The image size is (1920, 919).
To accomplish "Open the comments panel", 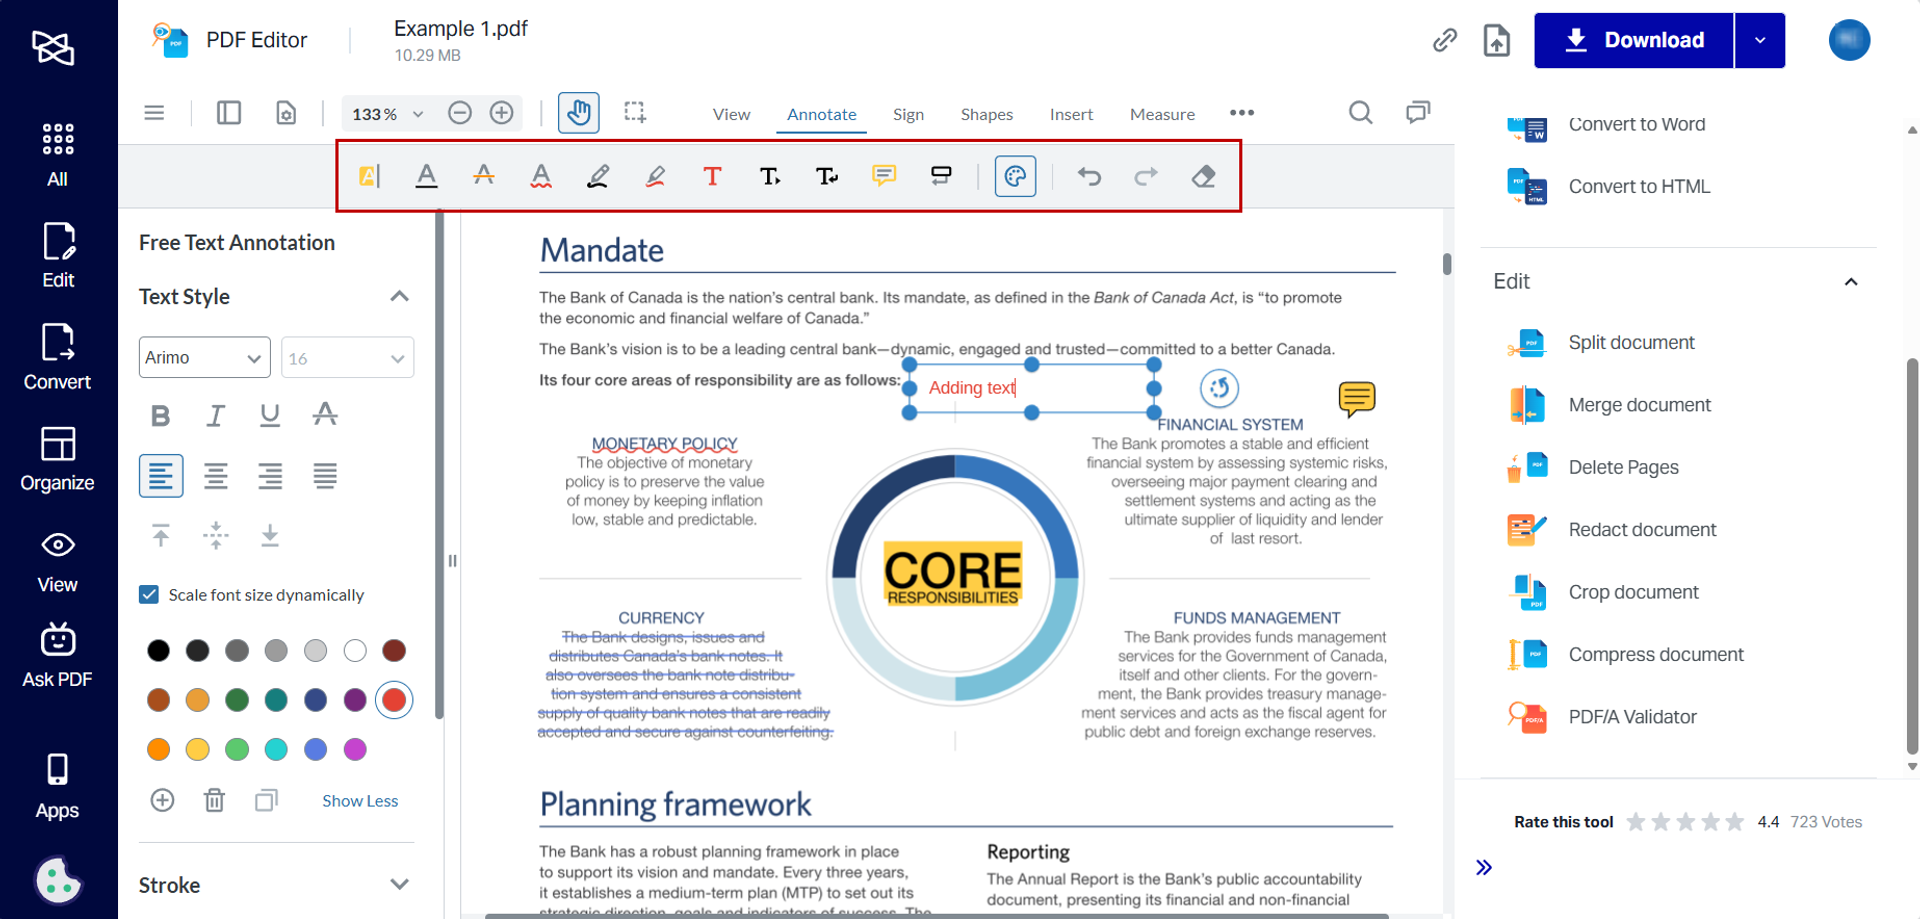I will point(1418,112).
